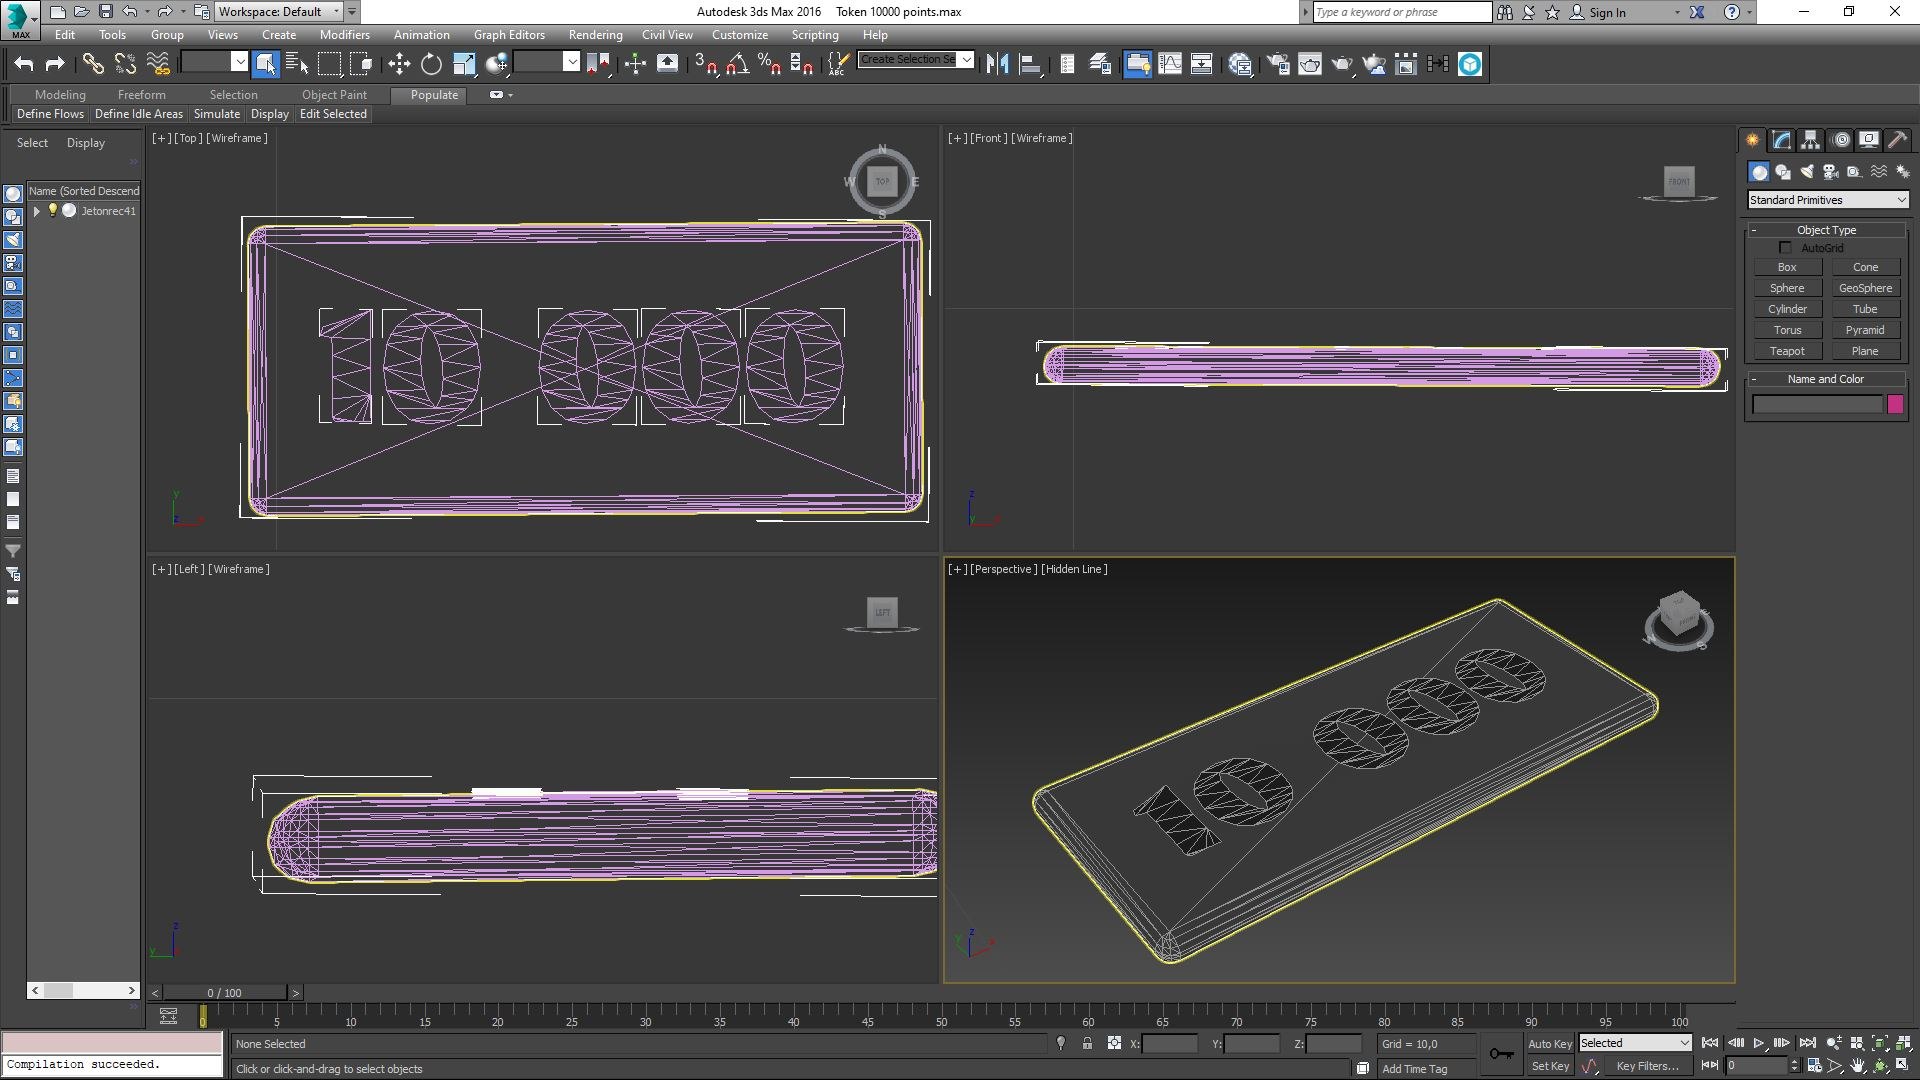Viewport: 1920px width, 1080px height.
Task: Toggle the 3D Snaps button
Action: 705,64
